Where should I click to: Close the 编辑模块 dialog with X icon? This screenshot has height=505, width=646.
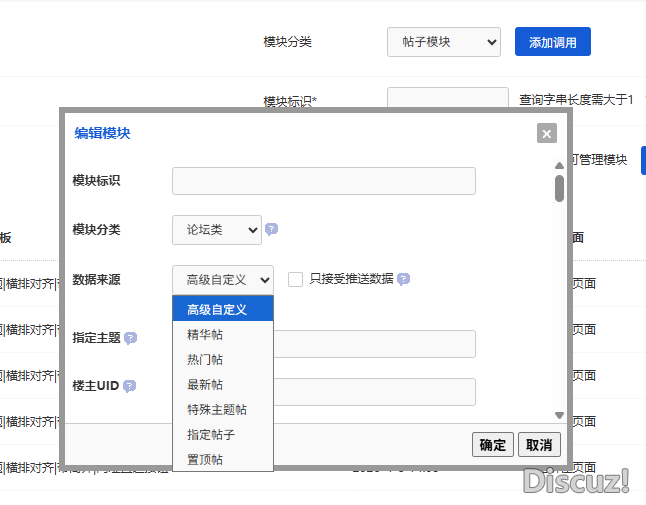click(x=546, y=133)
